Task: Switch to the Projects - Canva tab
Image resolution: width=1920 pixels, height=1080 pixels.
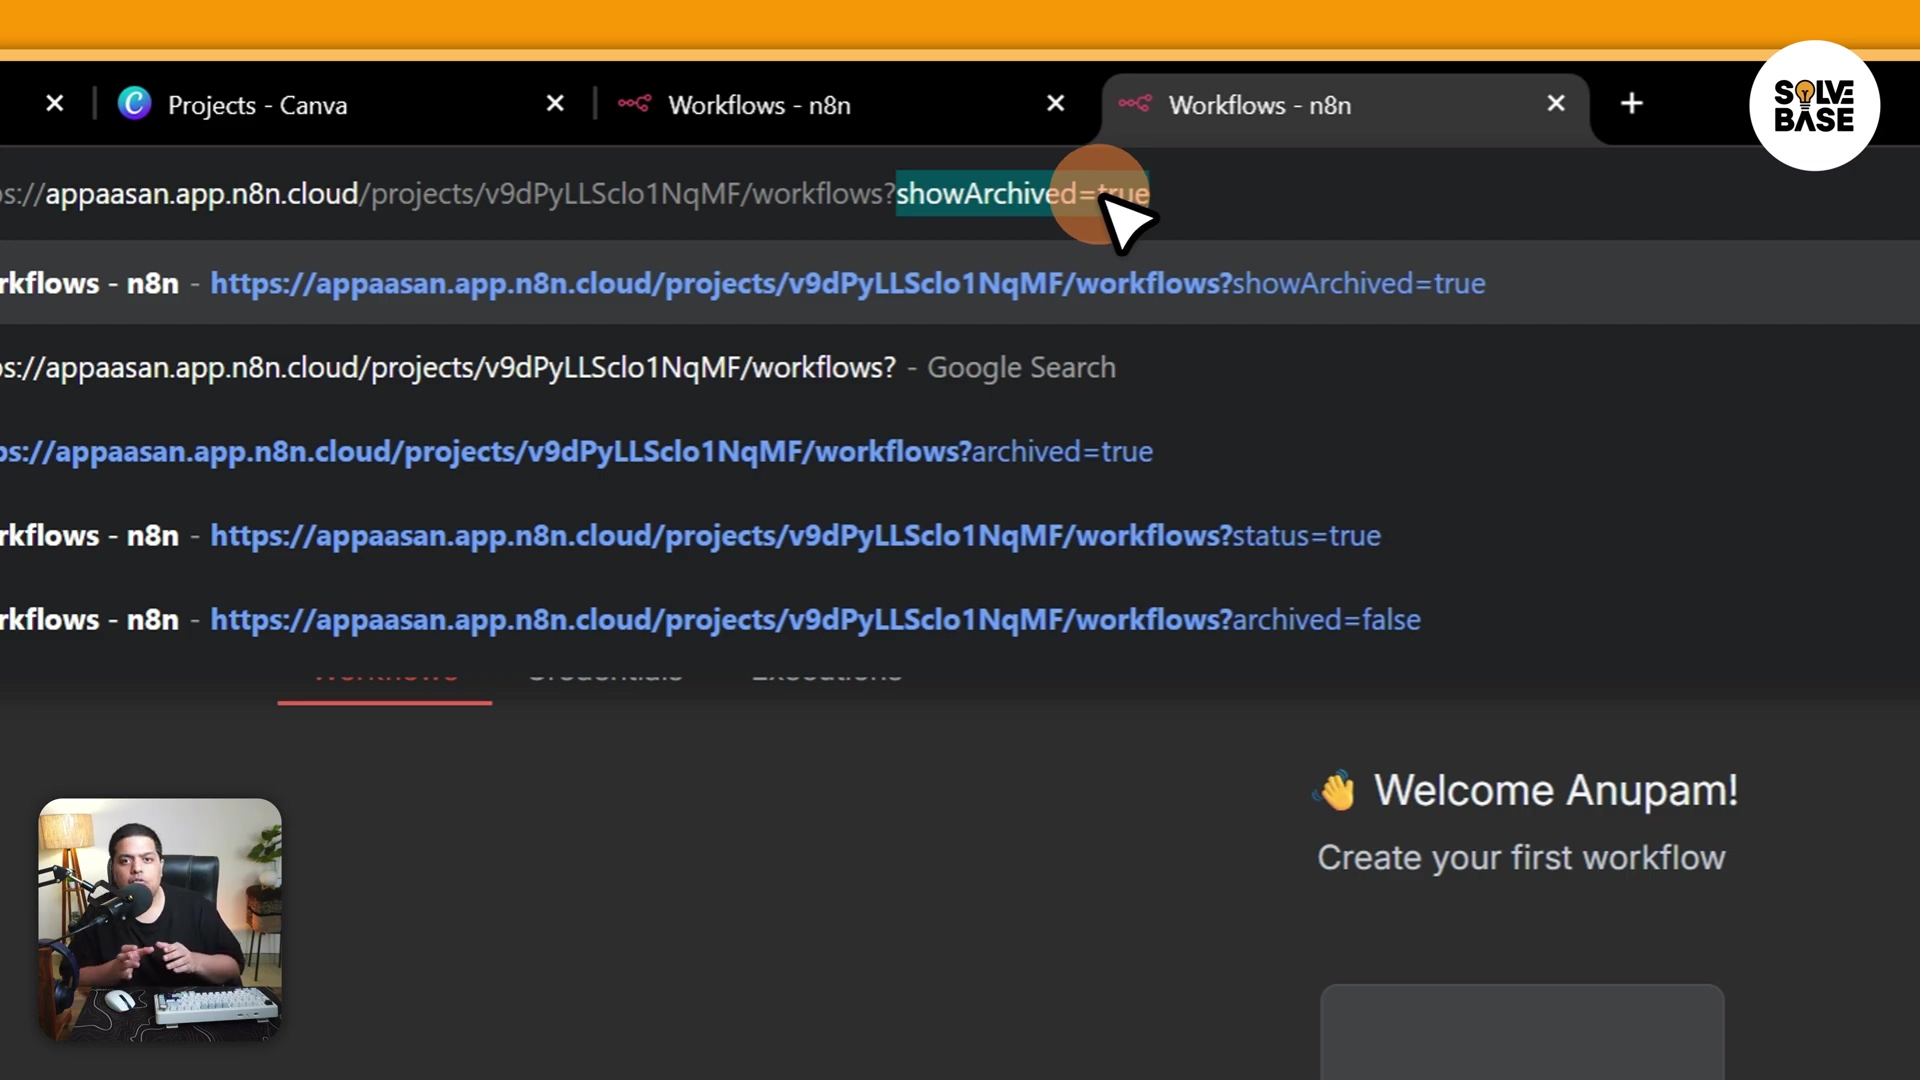Action: click(300, 105)
